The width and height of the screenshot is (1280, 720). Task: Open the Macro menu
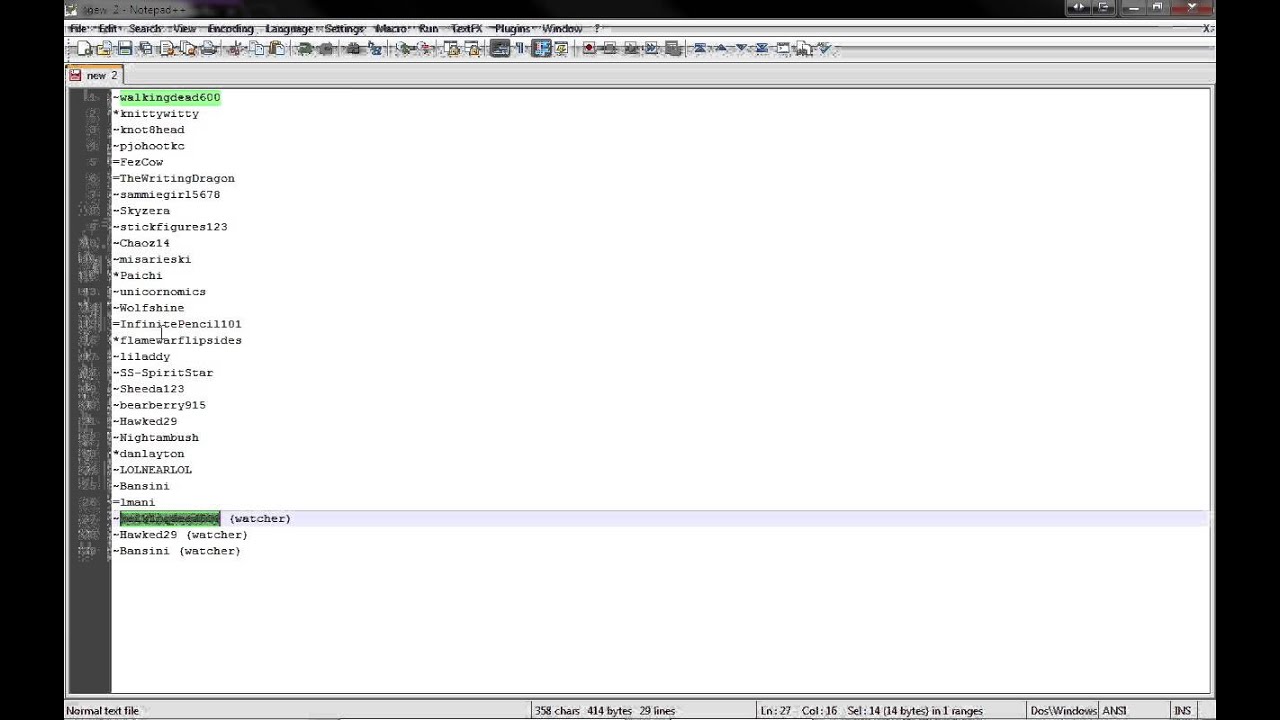pyautogui.click(x=391, y=29)
